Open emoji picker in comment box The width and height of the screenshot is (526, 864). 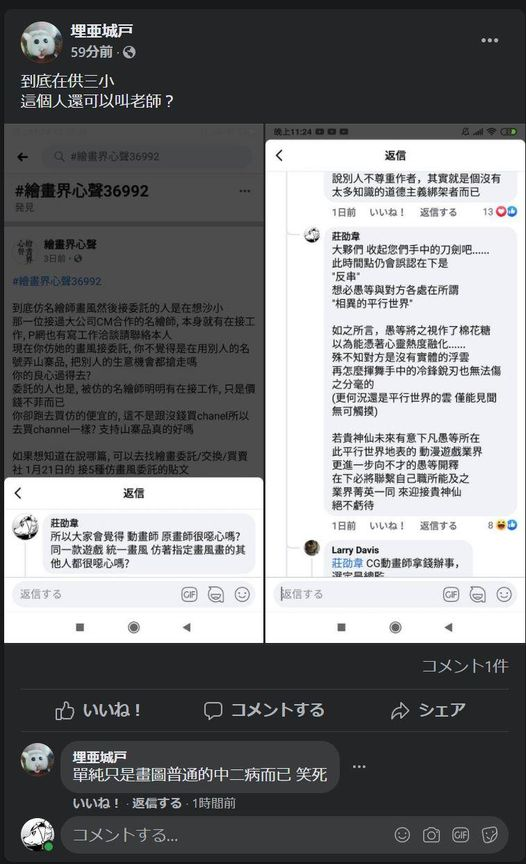pos(403,835)
